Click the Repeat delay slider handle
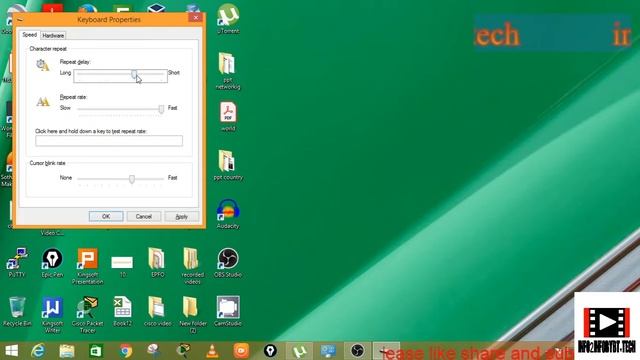640x360 pixels. (134, 74)
